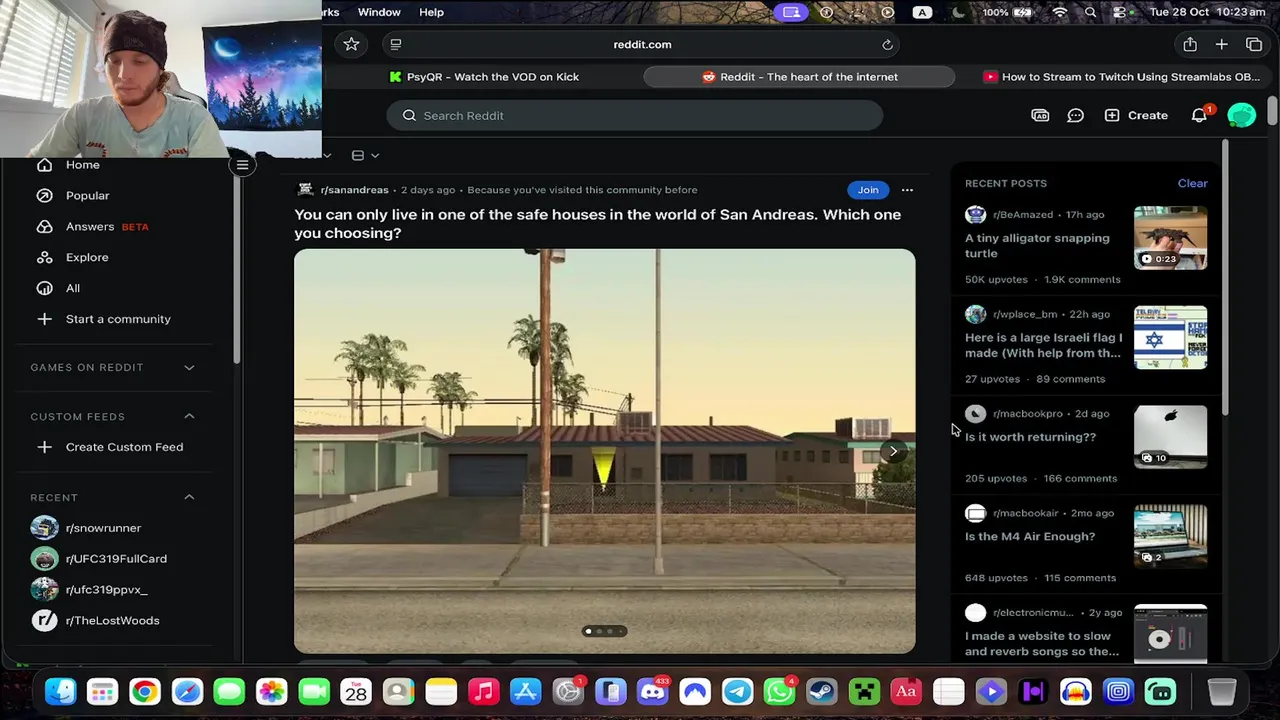The height and width of the screenshot is (720, 1280).
Task: Open Minecraft from the dock
Action: tap(864, 692)
